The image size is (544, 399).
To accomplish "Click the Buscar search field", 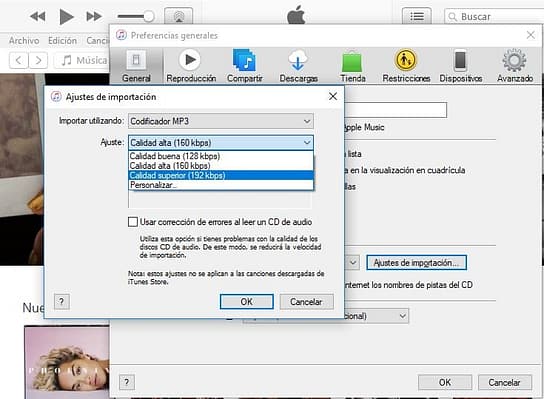I will click(x=494, y=16).
